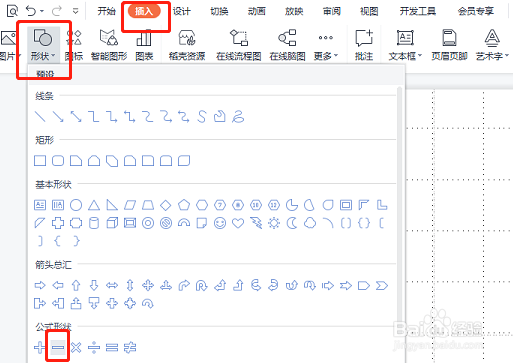Select the heart shape

[x=238, y=223]
